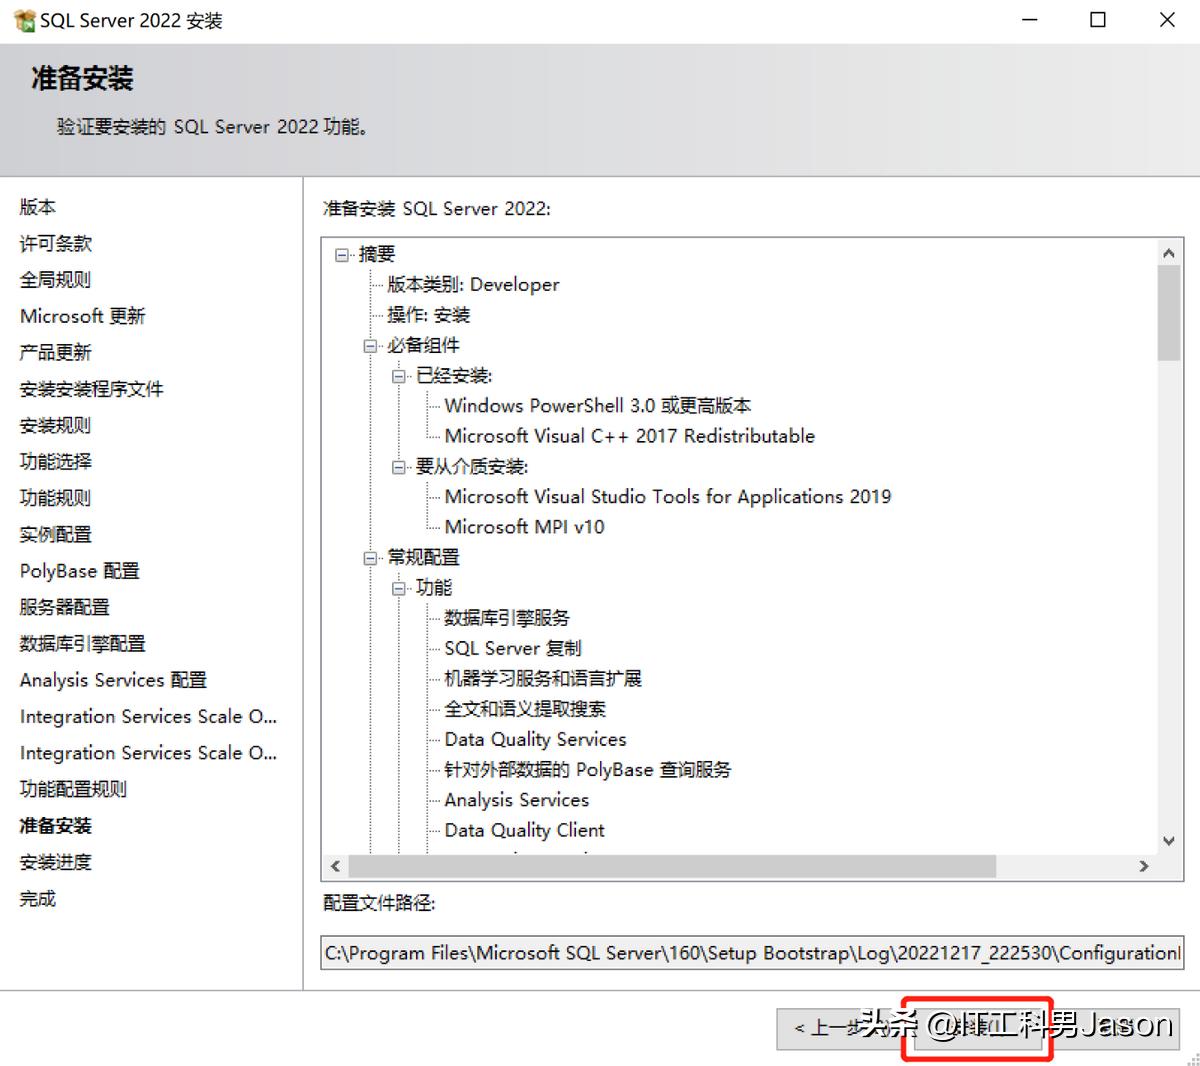Screen dimensions: 1200x1066
Task: Click the highlighted install button
Action: click(977, 1027)
